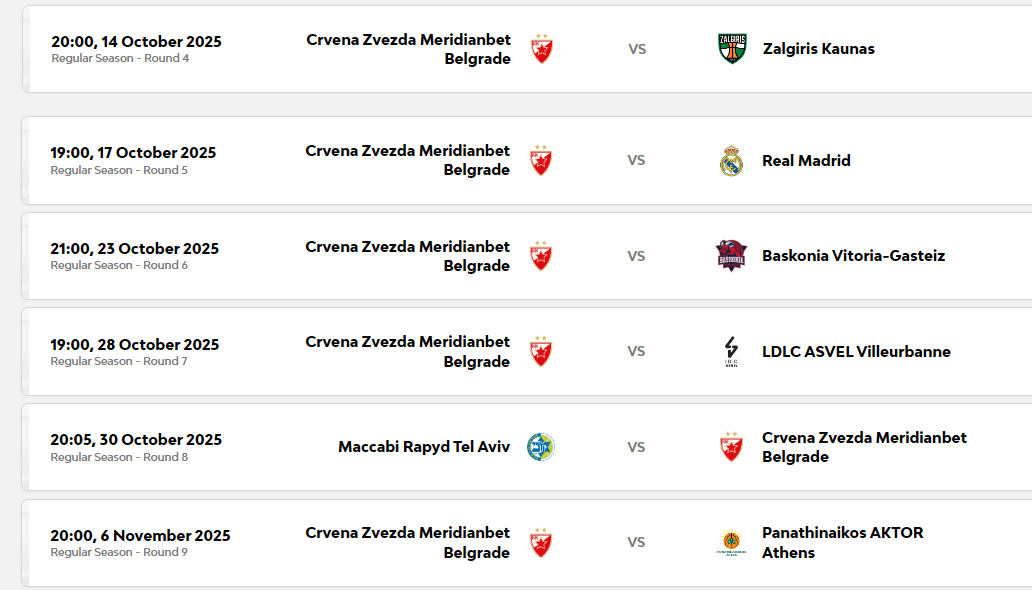Click Crvena Zvezda logo in Round 4 game
This screenshot has height=590, width=1032.
coord(541,49)
